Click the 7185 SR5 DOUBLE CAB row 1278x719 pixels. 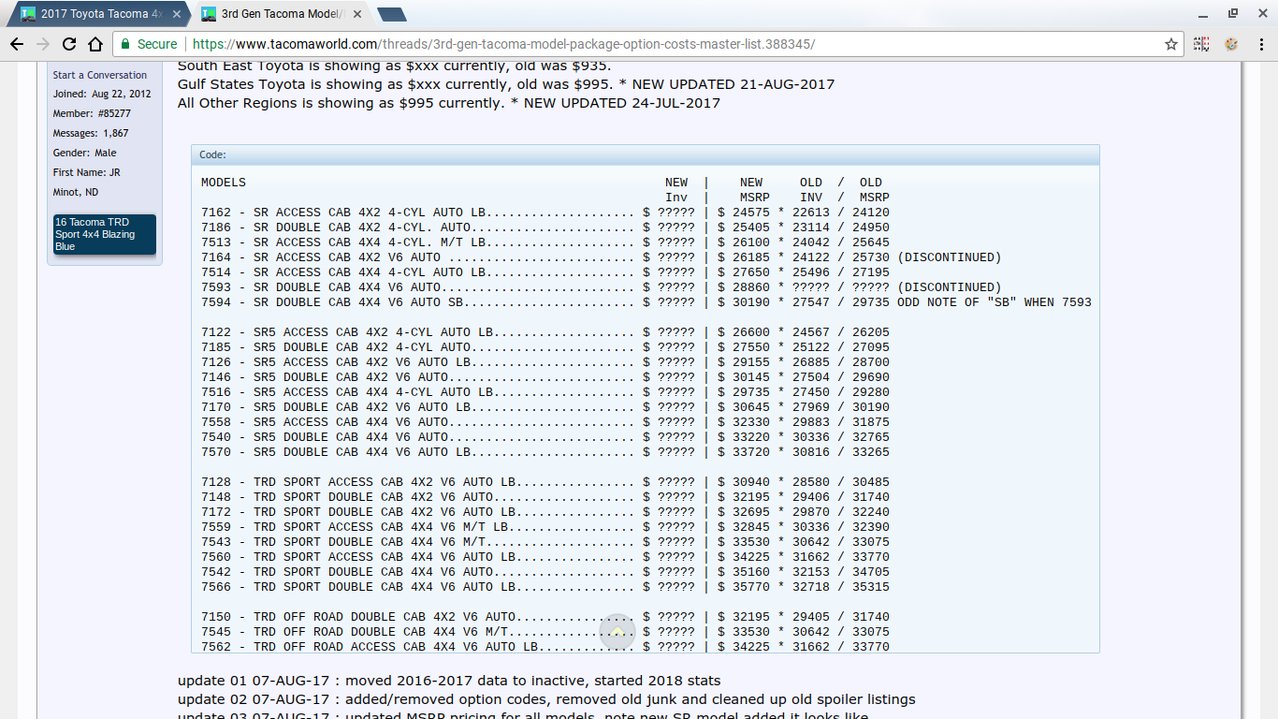pyautogui.click(x=545, y=347)
